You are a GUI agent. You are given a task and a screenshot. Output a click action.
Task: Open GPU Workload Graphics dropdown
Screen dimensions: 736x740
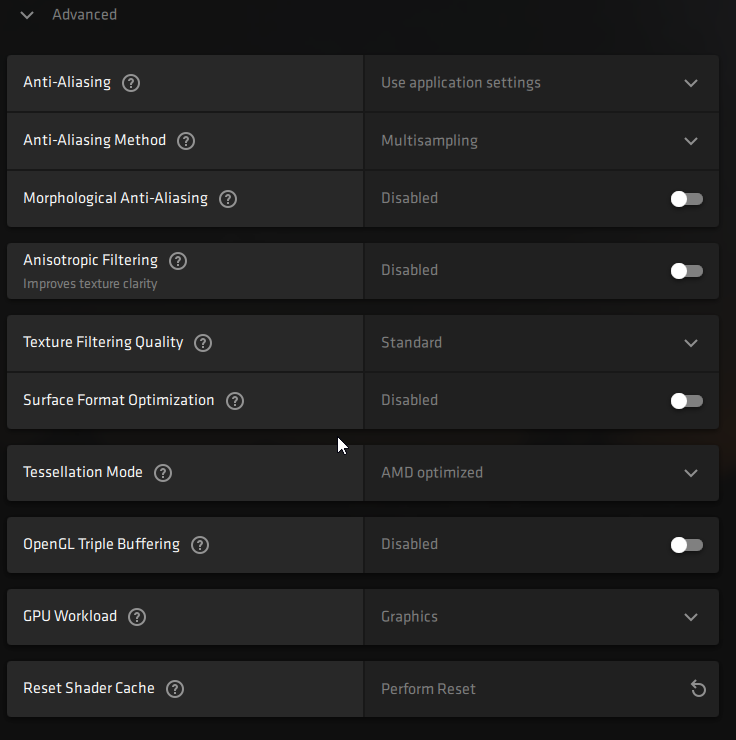click(x=540, y=617)
